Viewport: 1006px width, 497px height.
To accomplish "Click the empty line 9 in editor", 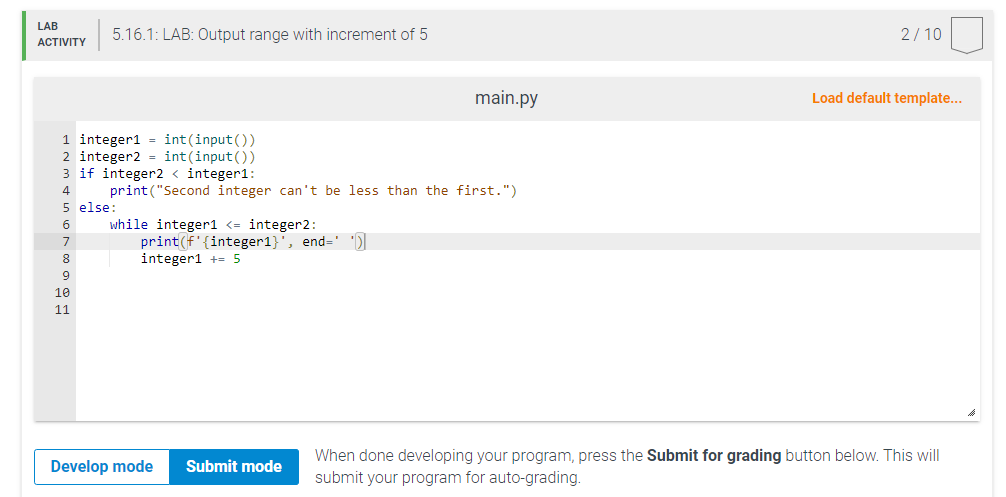I will pos(527,276).
